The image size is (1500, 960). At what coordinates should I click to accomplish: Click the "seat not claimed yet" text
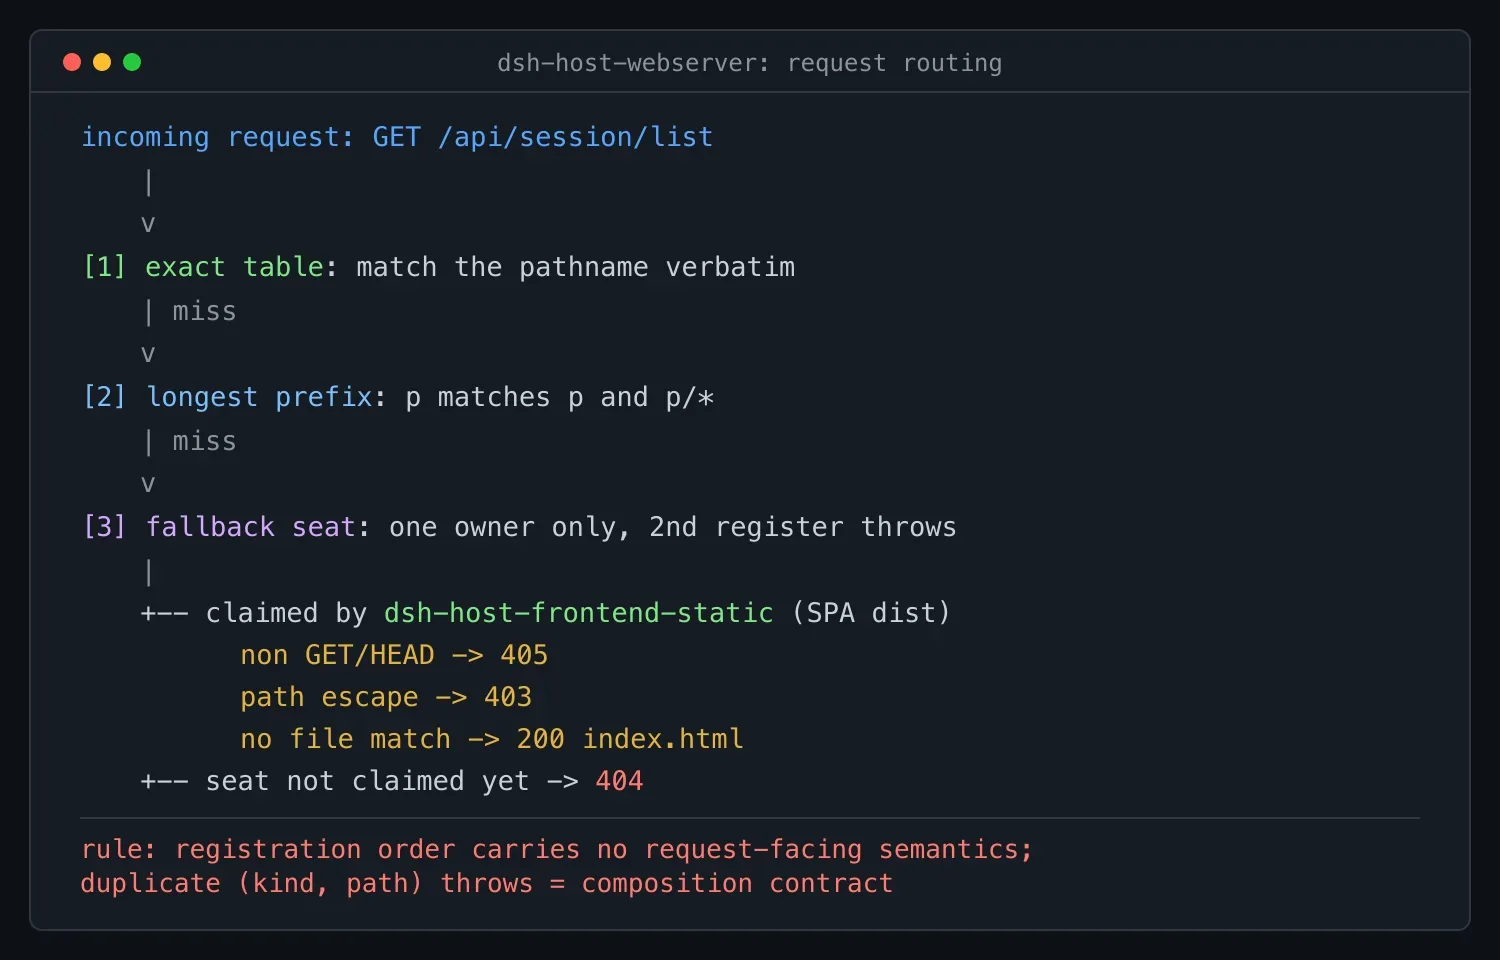pyautogui.click(x=367, y=781)
